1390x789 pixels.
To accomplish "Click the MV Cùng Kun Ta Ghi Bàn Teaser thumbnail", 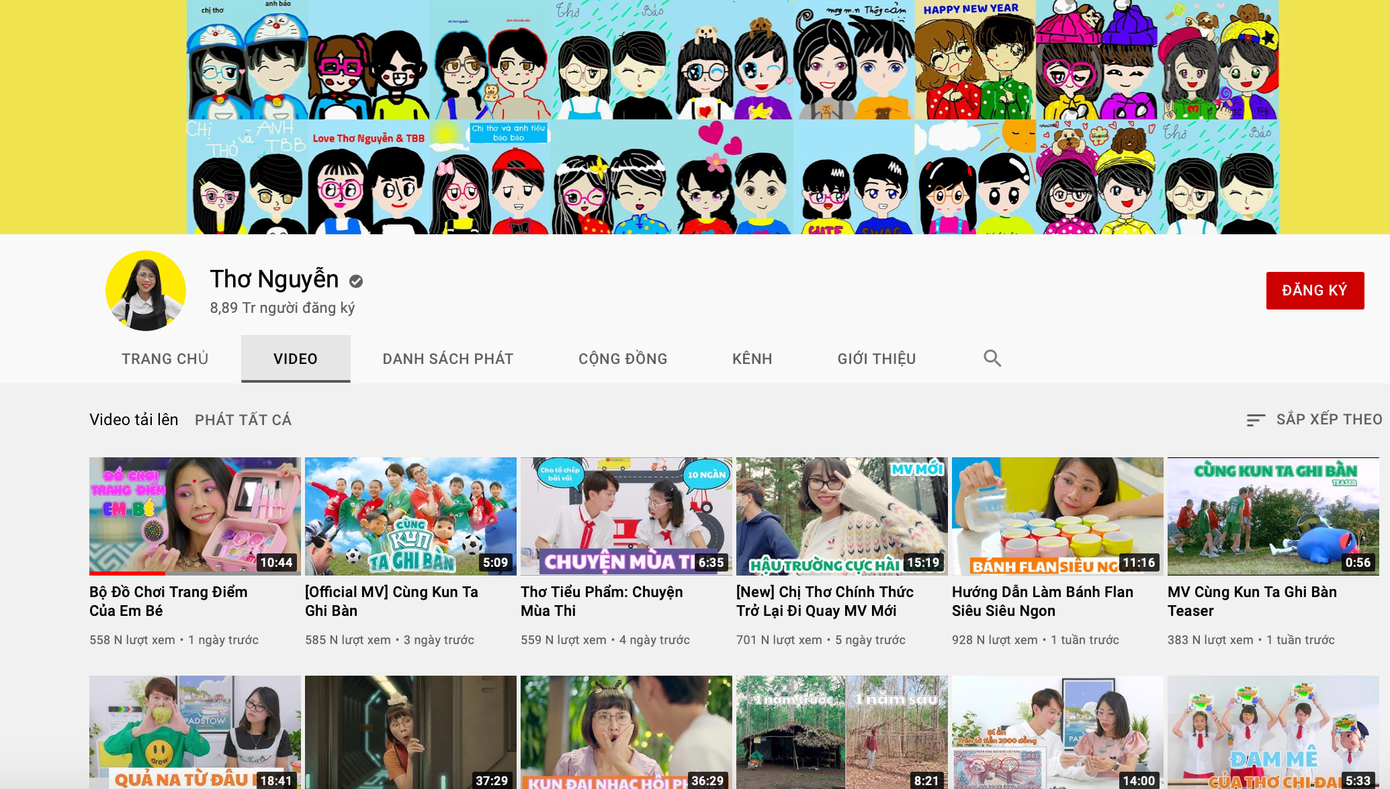I will pos(1272,516).
